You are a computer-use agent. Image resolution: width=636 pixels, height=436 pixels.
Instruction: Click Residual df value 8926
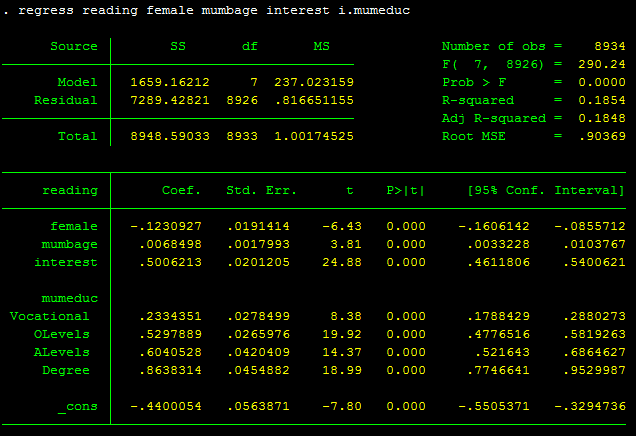tap(242, 100)
